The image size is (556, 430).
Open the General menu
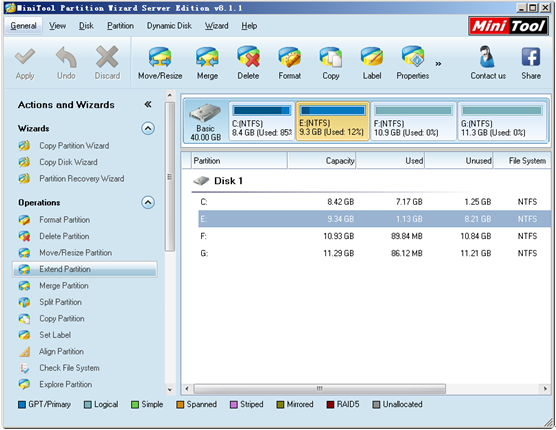pos(23,26)
